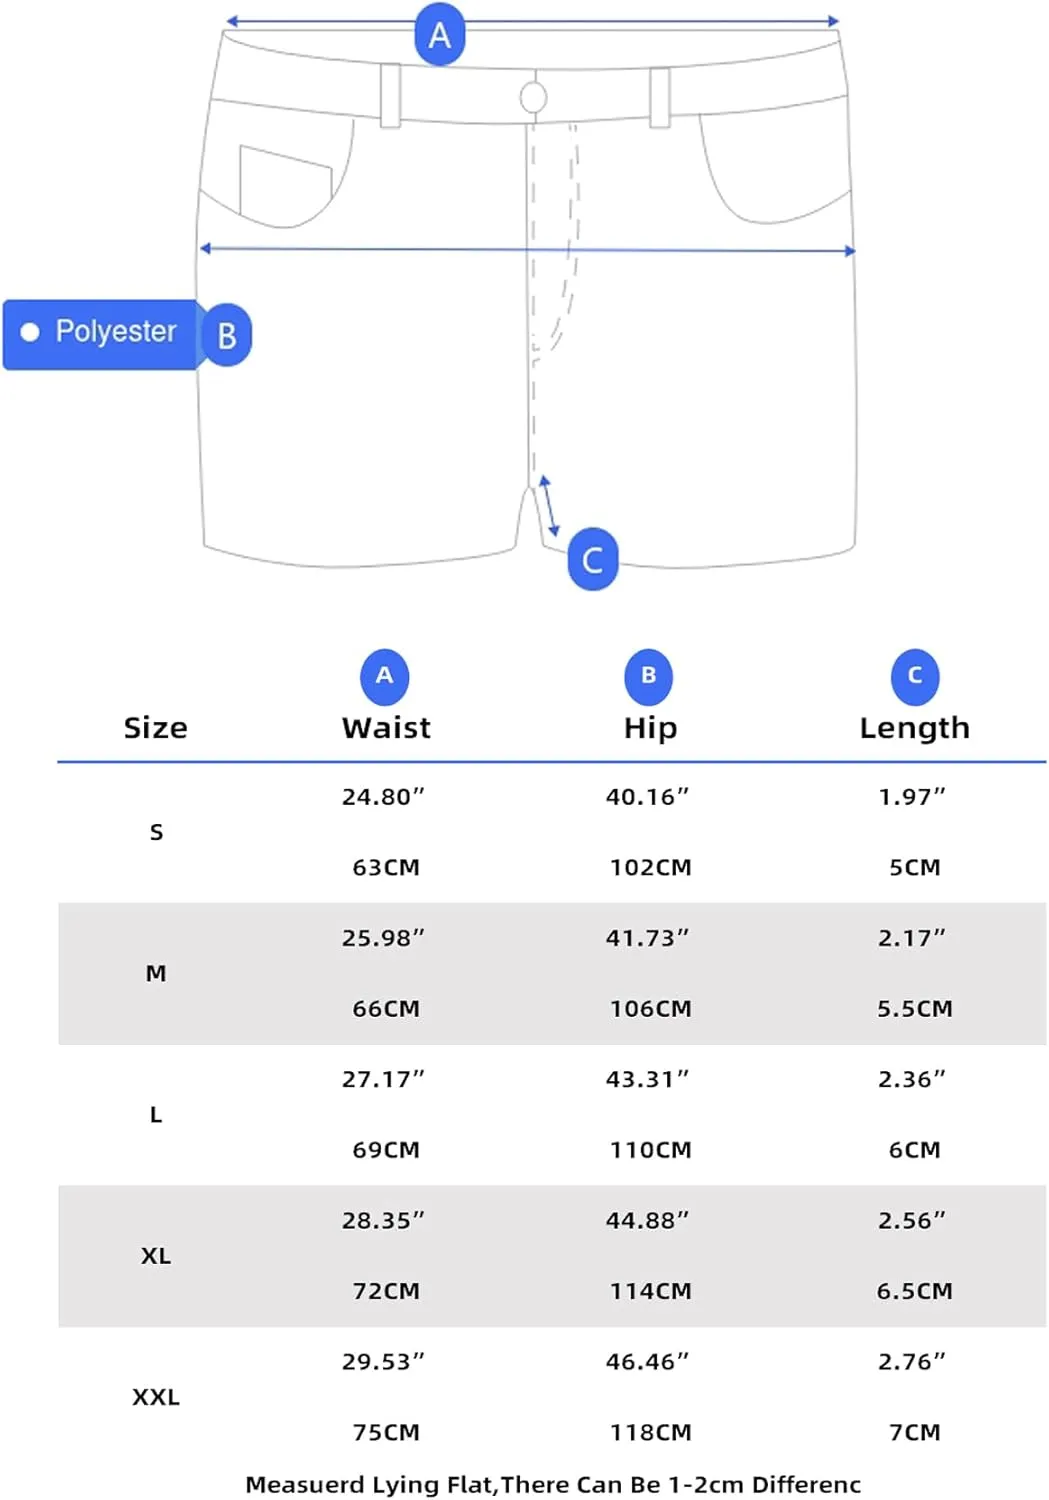The image size is (1049, 1500).
Task: Click the Waist column header
Action: [x=386, y=728]
